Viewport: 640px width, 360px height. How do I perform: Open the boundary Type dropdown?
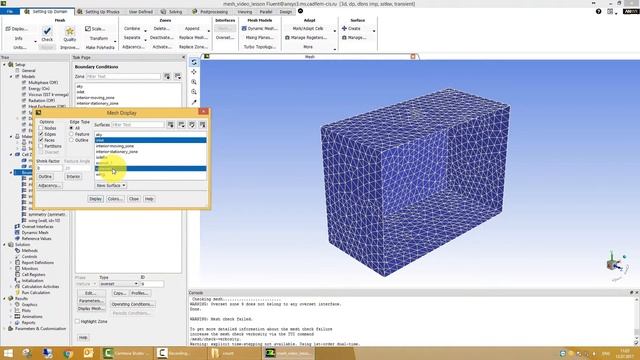pyautogui.click(x=118, y=284)
